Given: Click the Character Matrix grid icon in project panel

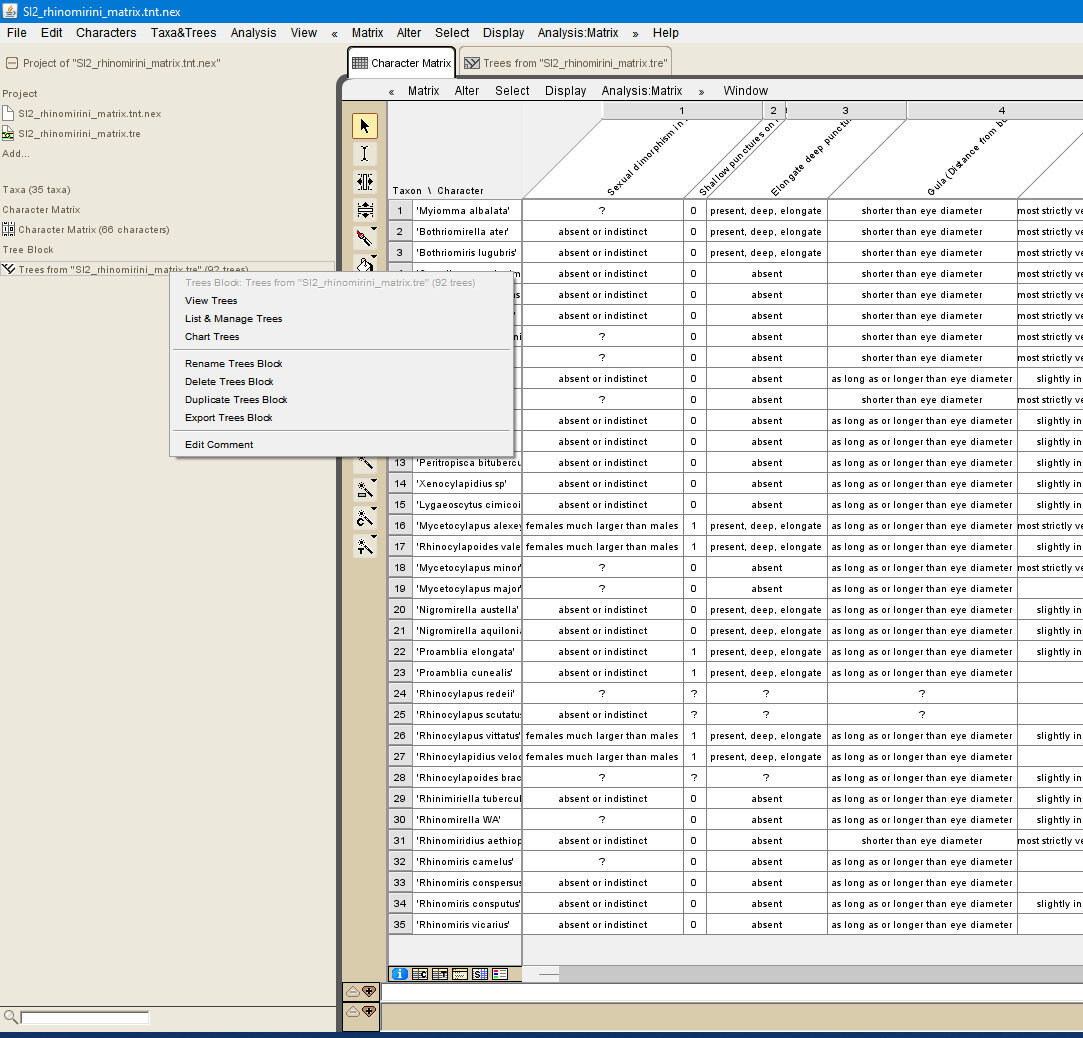Looking at the screenshot, I should tap(8, 229).
